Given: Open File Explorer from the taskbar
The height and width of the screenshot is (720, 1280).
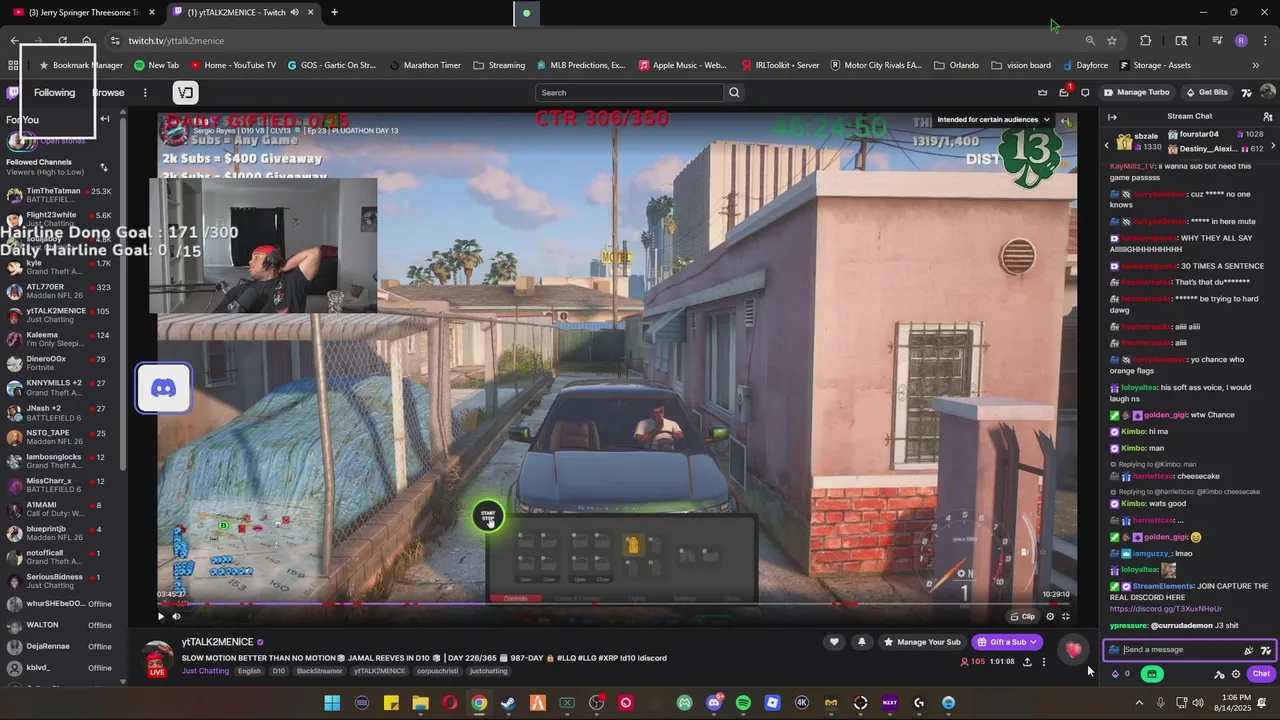Looking at the screenshot, I should [420, 703].
